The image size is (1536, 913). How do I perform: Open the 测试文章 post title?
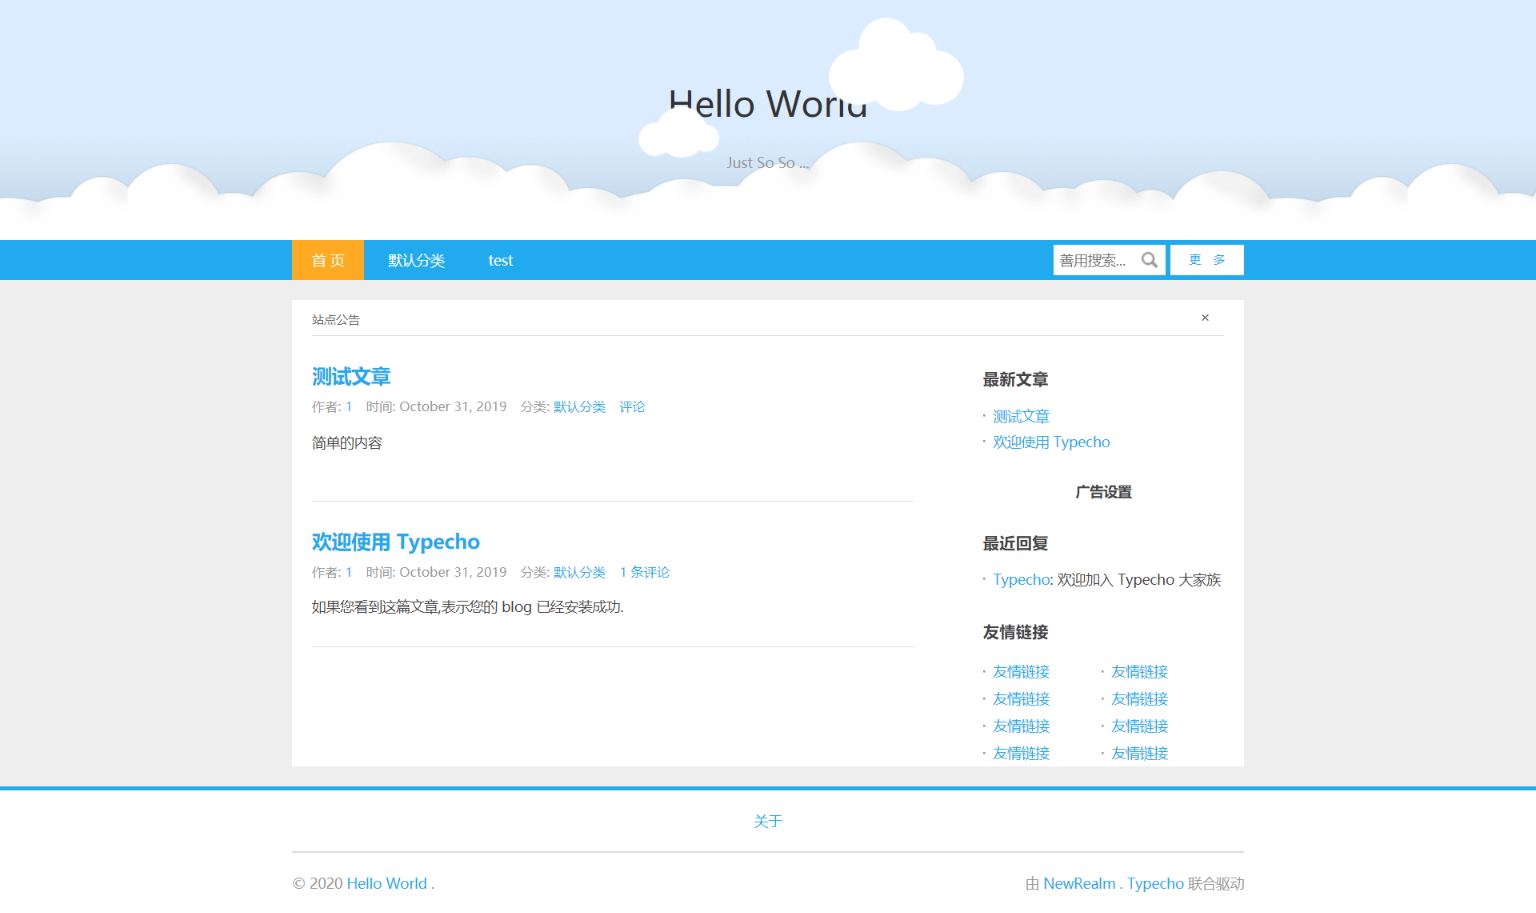click(351, 377)
